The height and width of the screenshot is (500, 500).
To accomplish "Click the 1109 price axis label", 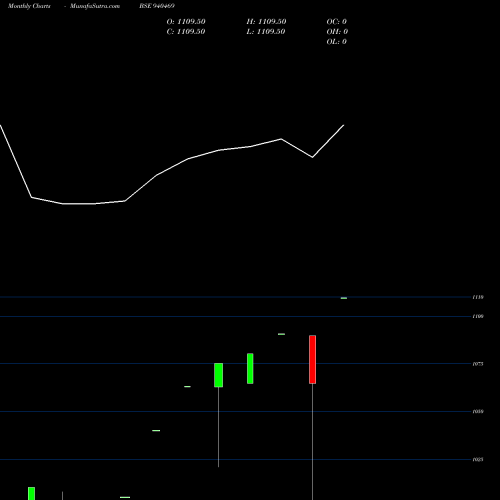I will pos(478,316).
